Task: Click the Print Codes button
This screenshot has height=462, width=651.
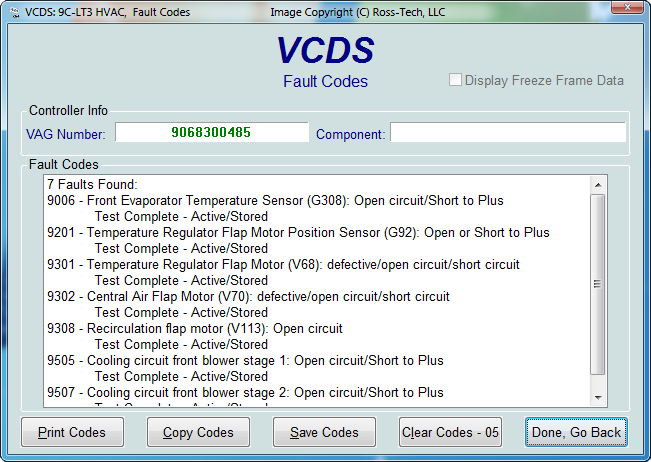Action: [x=72, y=432]
